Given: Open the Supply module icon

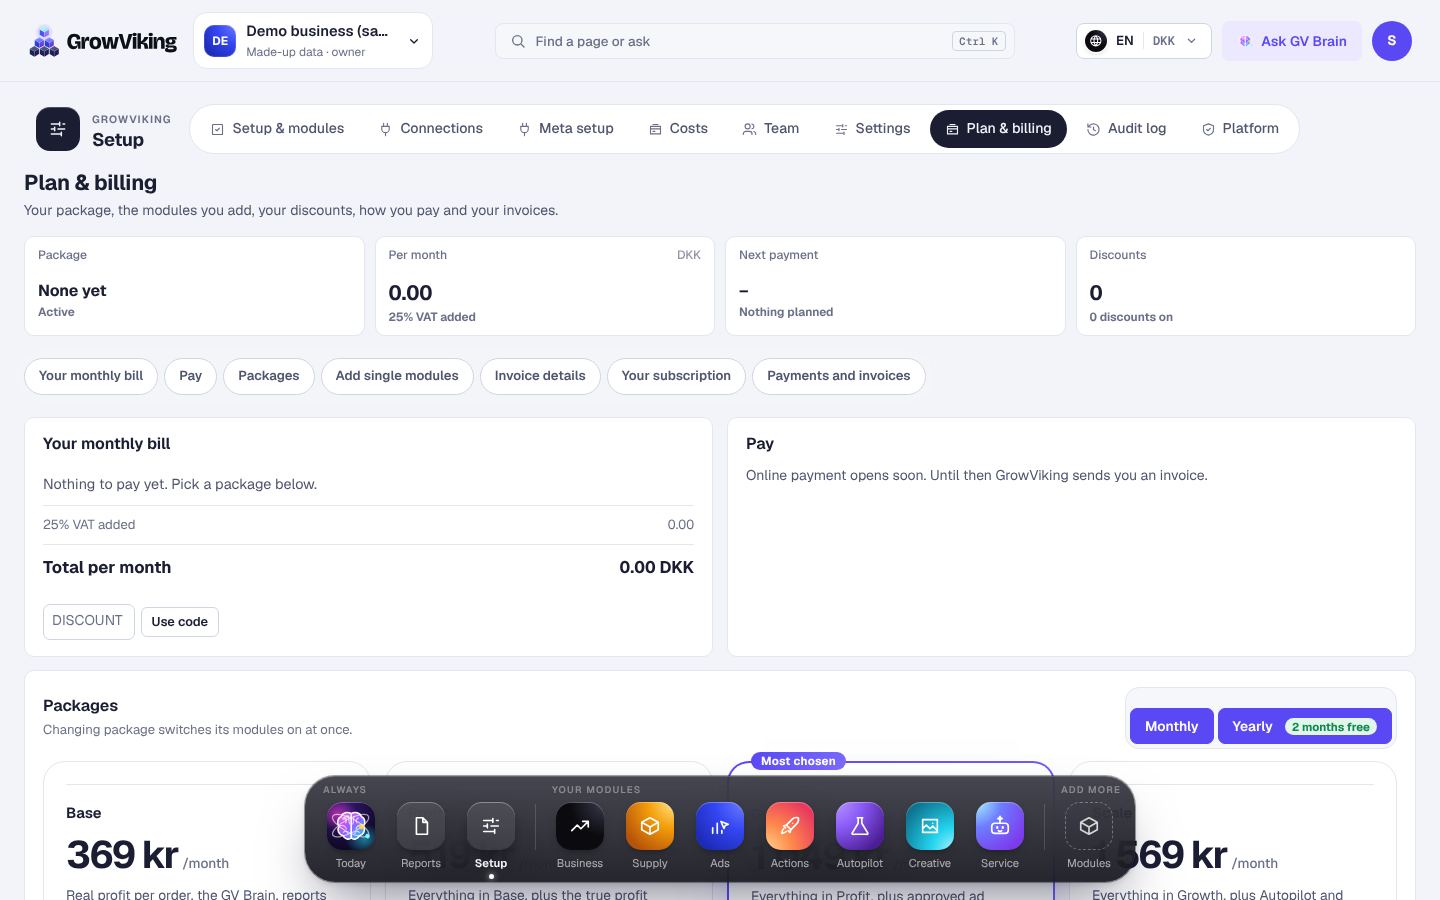Looking at the screenshot, I should point(650,826).
